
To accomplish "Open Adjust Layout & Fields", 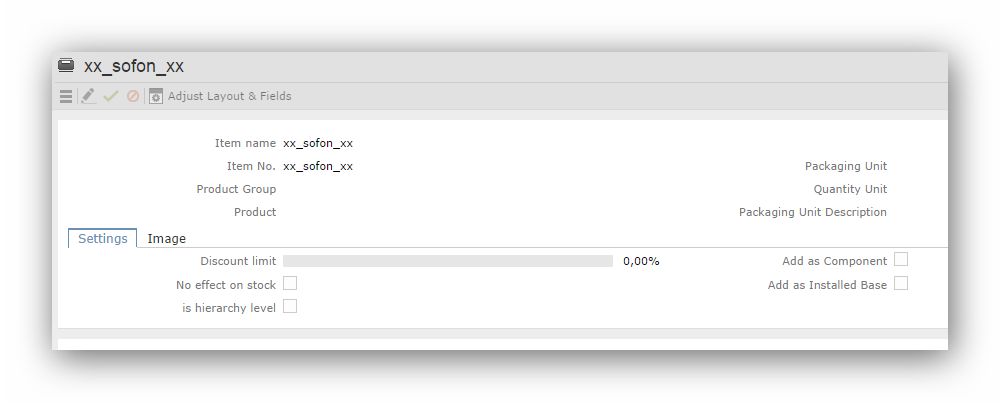I will 220,96.
